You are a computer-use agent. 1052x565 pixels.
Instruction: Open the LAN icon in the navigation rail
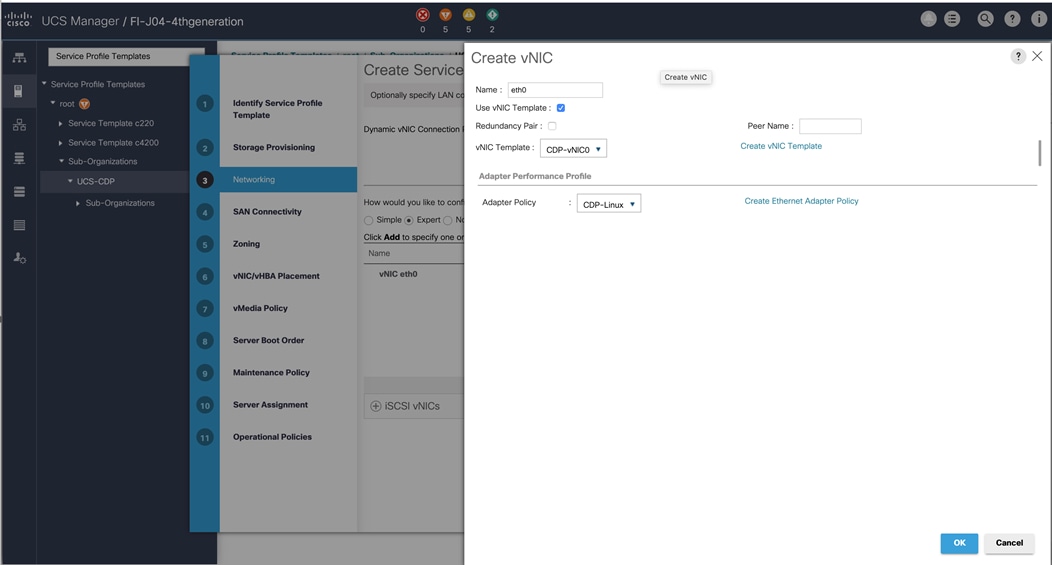tap(19, 125)
